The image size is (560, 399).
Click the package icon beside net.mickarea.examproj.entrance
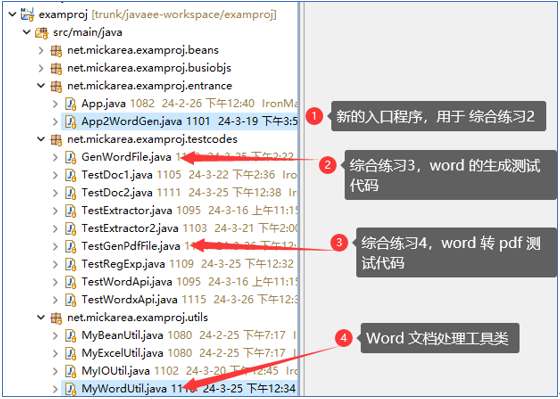tap(56, 86)
